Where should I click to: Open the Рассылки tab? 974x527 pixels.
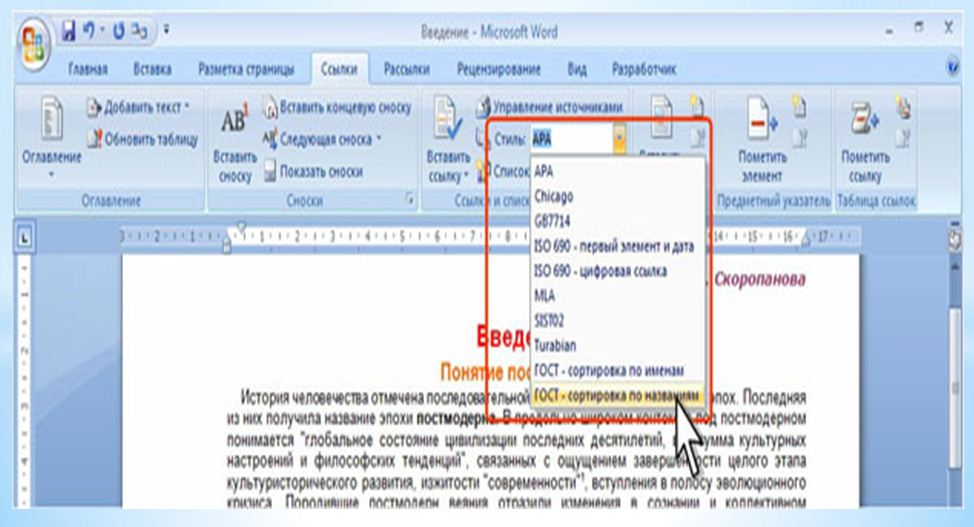click(x=406, y=69)
